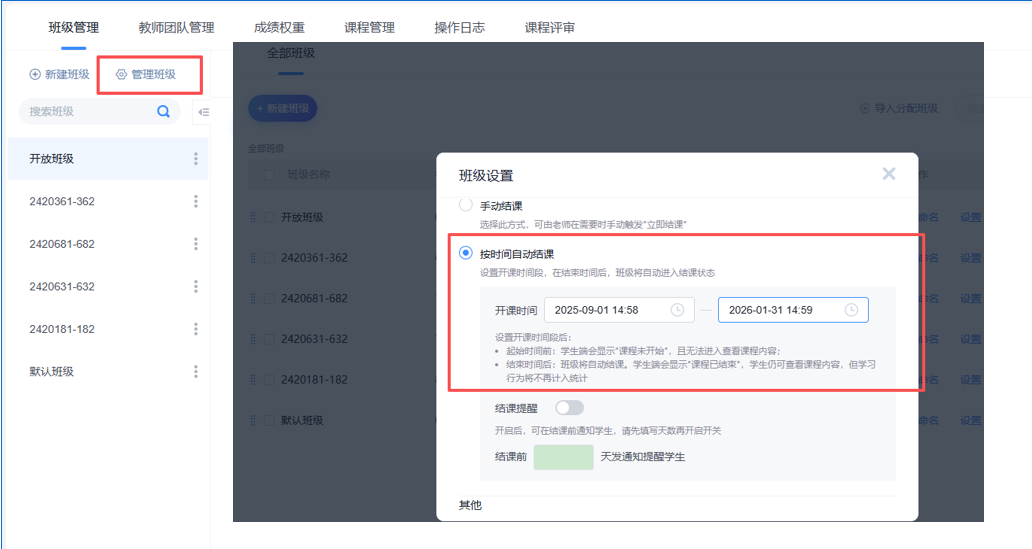The image size is (1032, 549).
Task: Open the 课程评审 tab
Action: click(x=550, y=28)
